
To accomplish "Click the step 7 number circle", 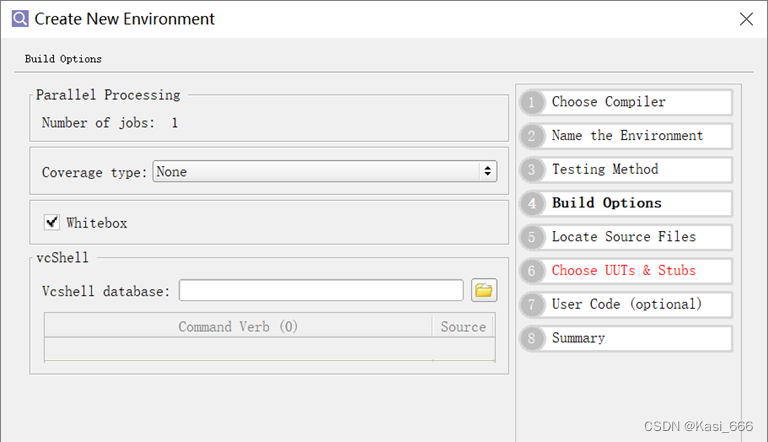I will 533,304.
